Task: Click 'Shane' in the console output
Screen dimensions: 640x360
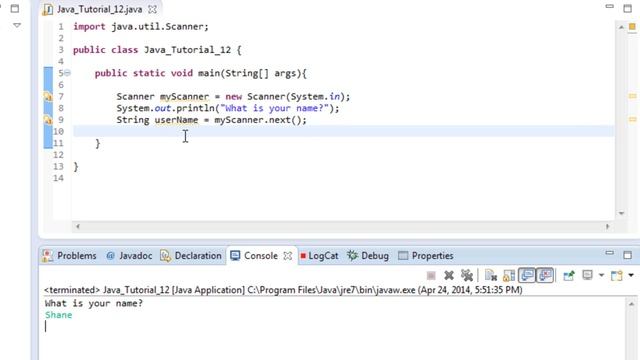Action: point(59,315)
